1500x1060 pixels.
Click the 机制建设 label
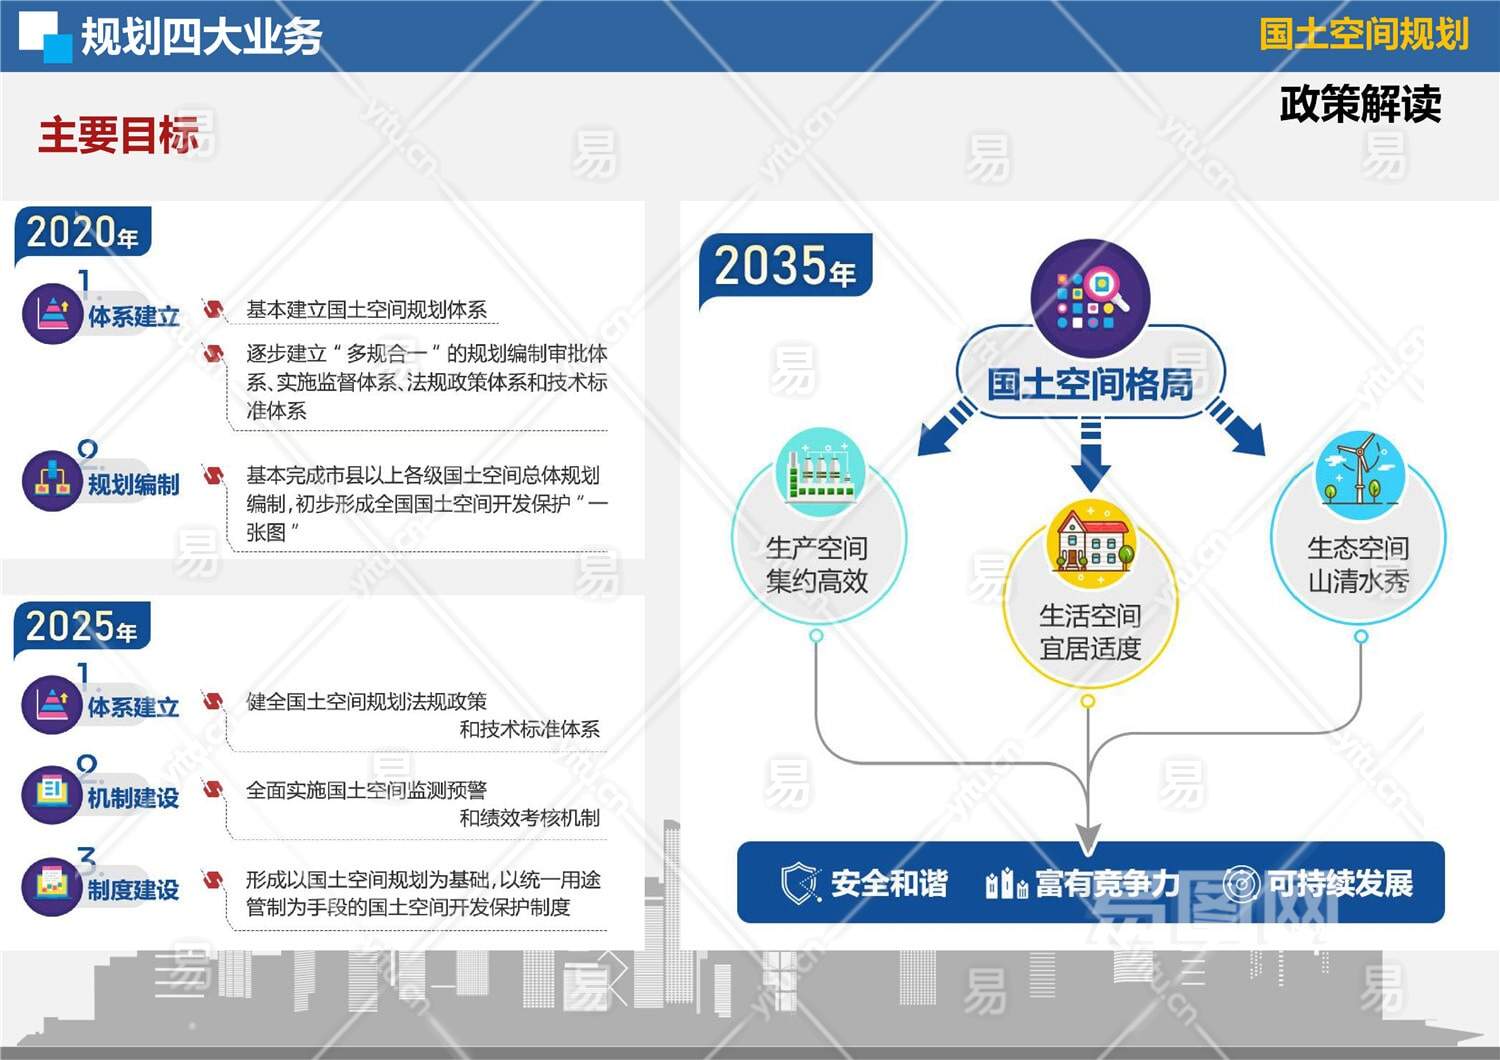tap(134, 798)
